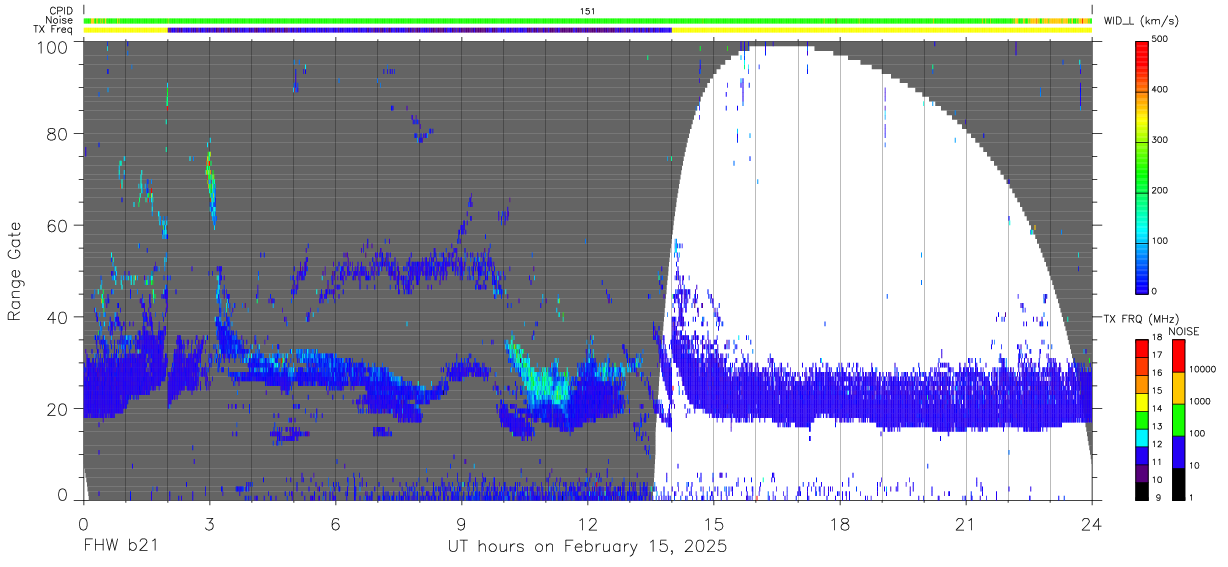This screenshot has height=567, width=1228.
Task: Click UT hour tick label 3
Action: (x=209, y=525)
